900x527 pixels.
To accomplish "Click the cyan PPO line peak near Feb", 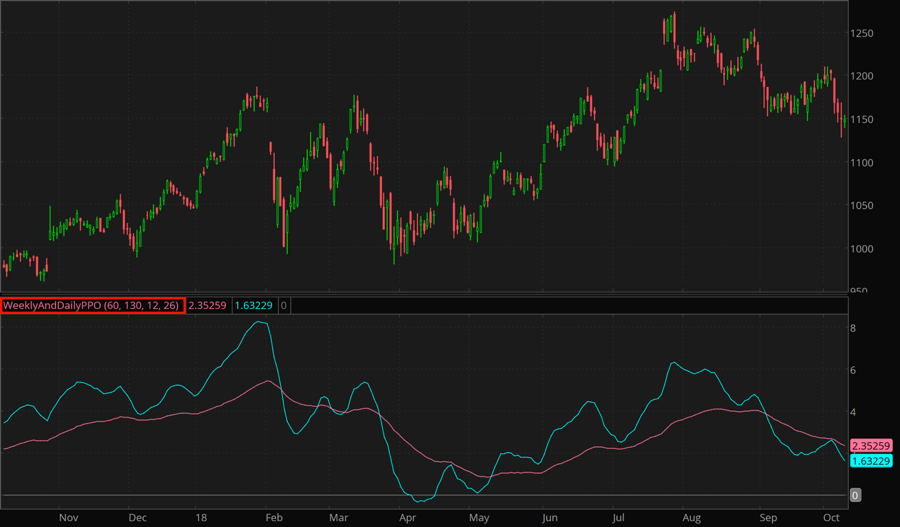I will tap(260, 322).
